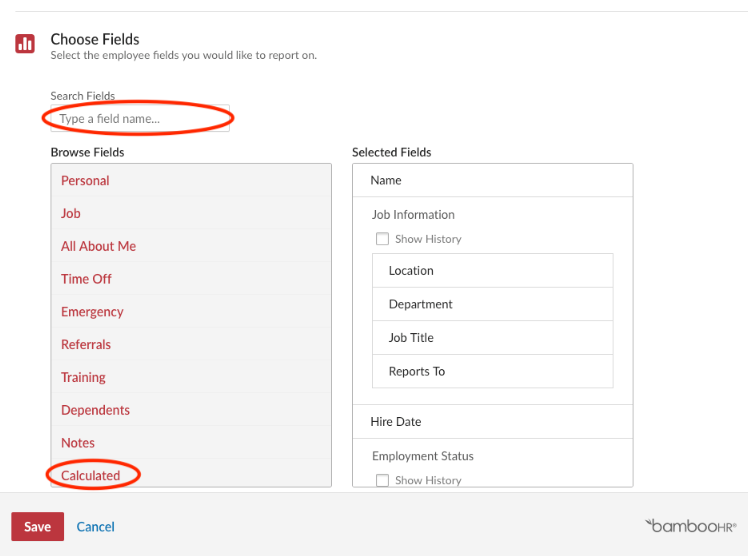Click the Cancel link
The image size is (748, 556).
pos(95,526)
